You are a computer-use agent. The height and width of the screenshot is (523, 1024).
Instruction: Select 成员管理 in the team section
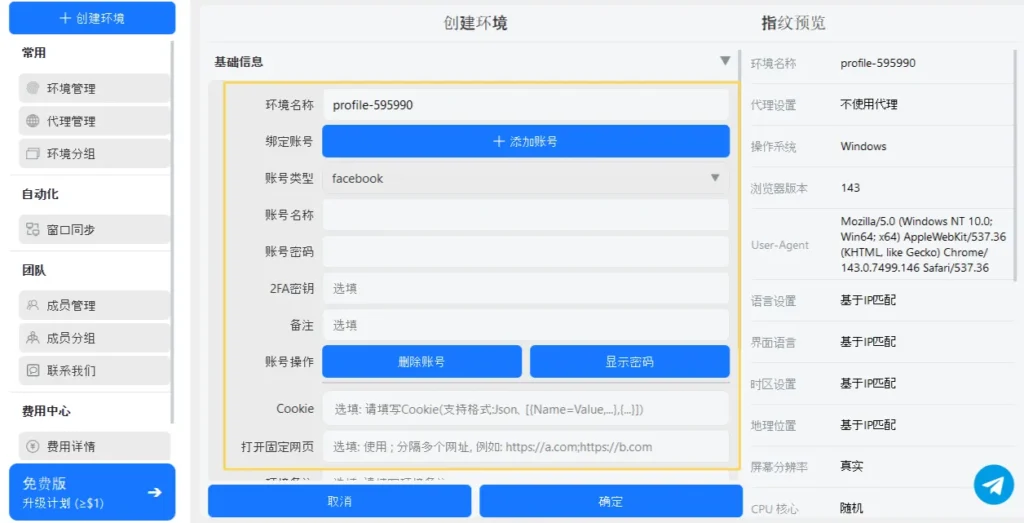(95, 305)
